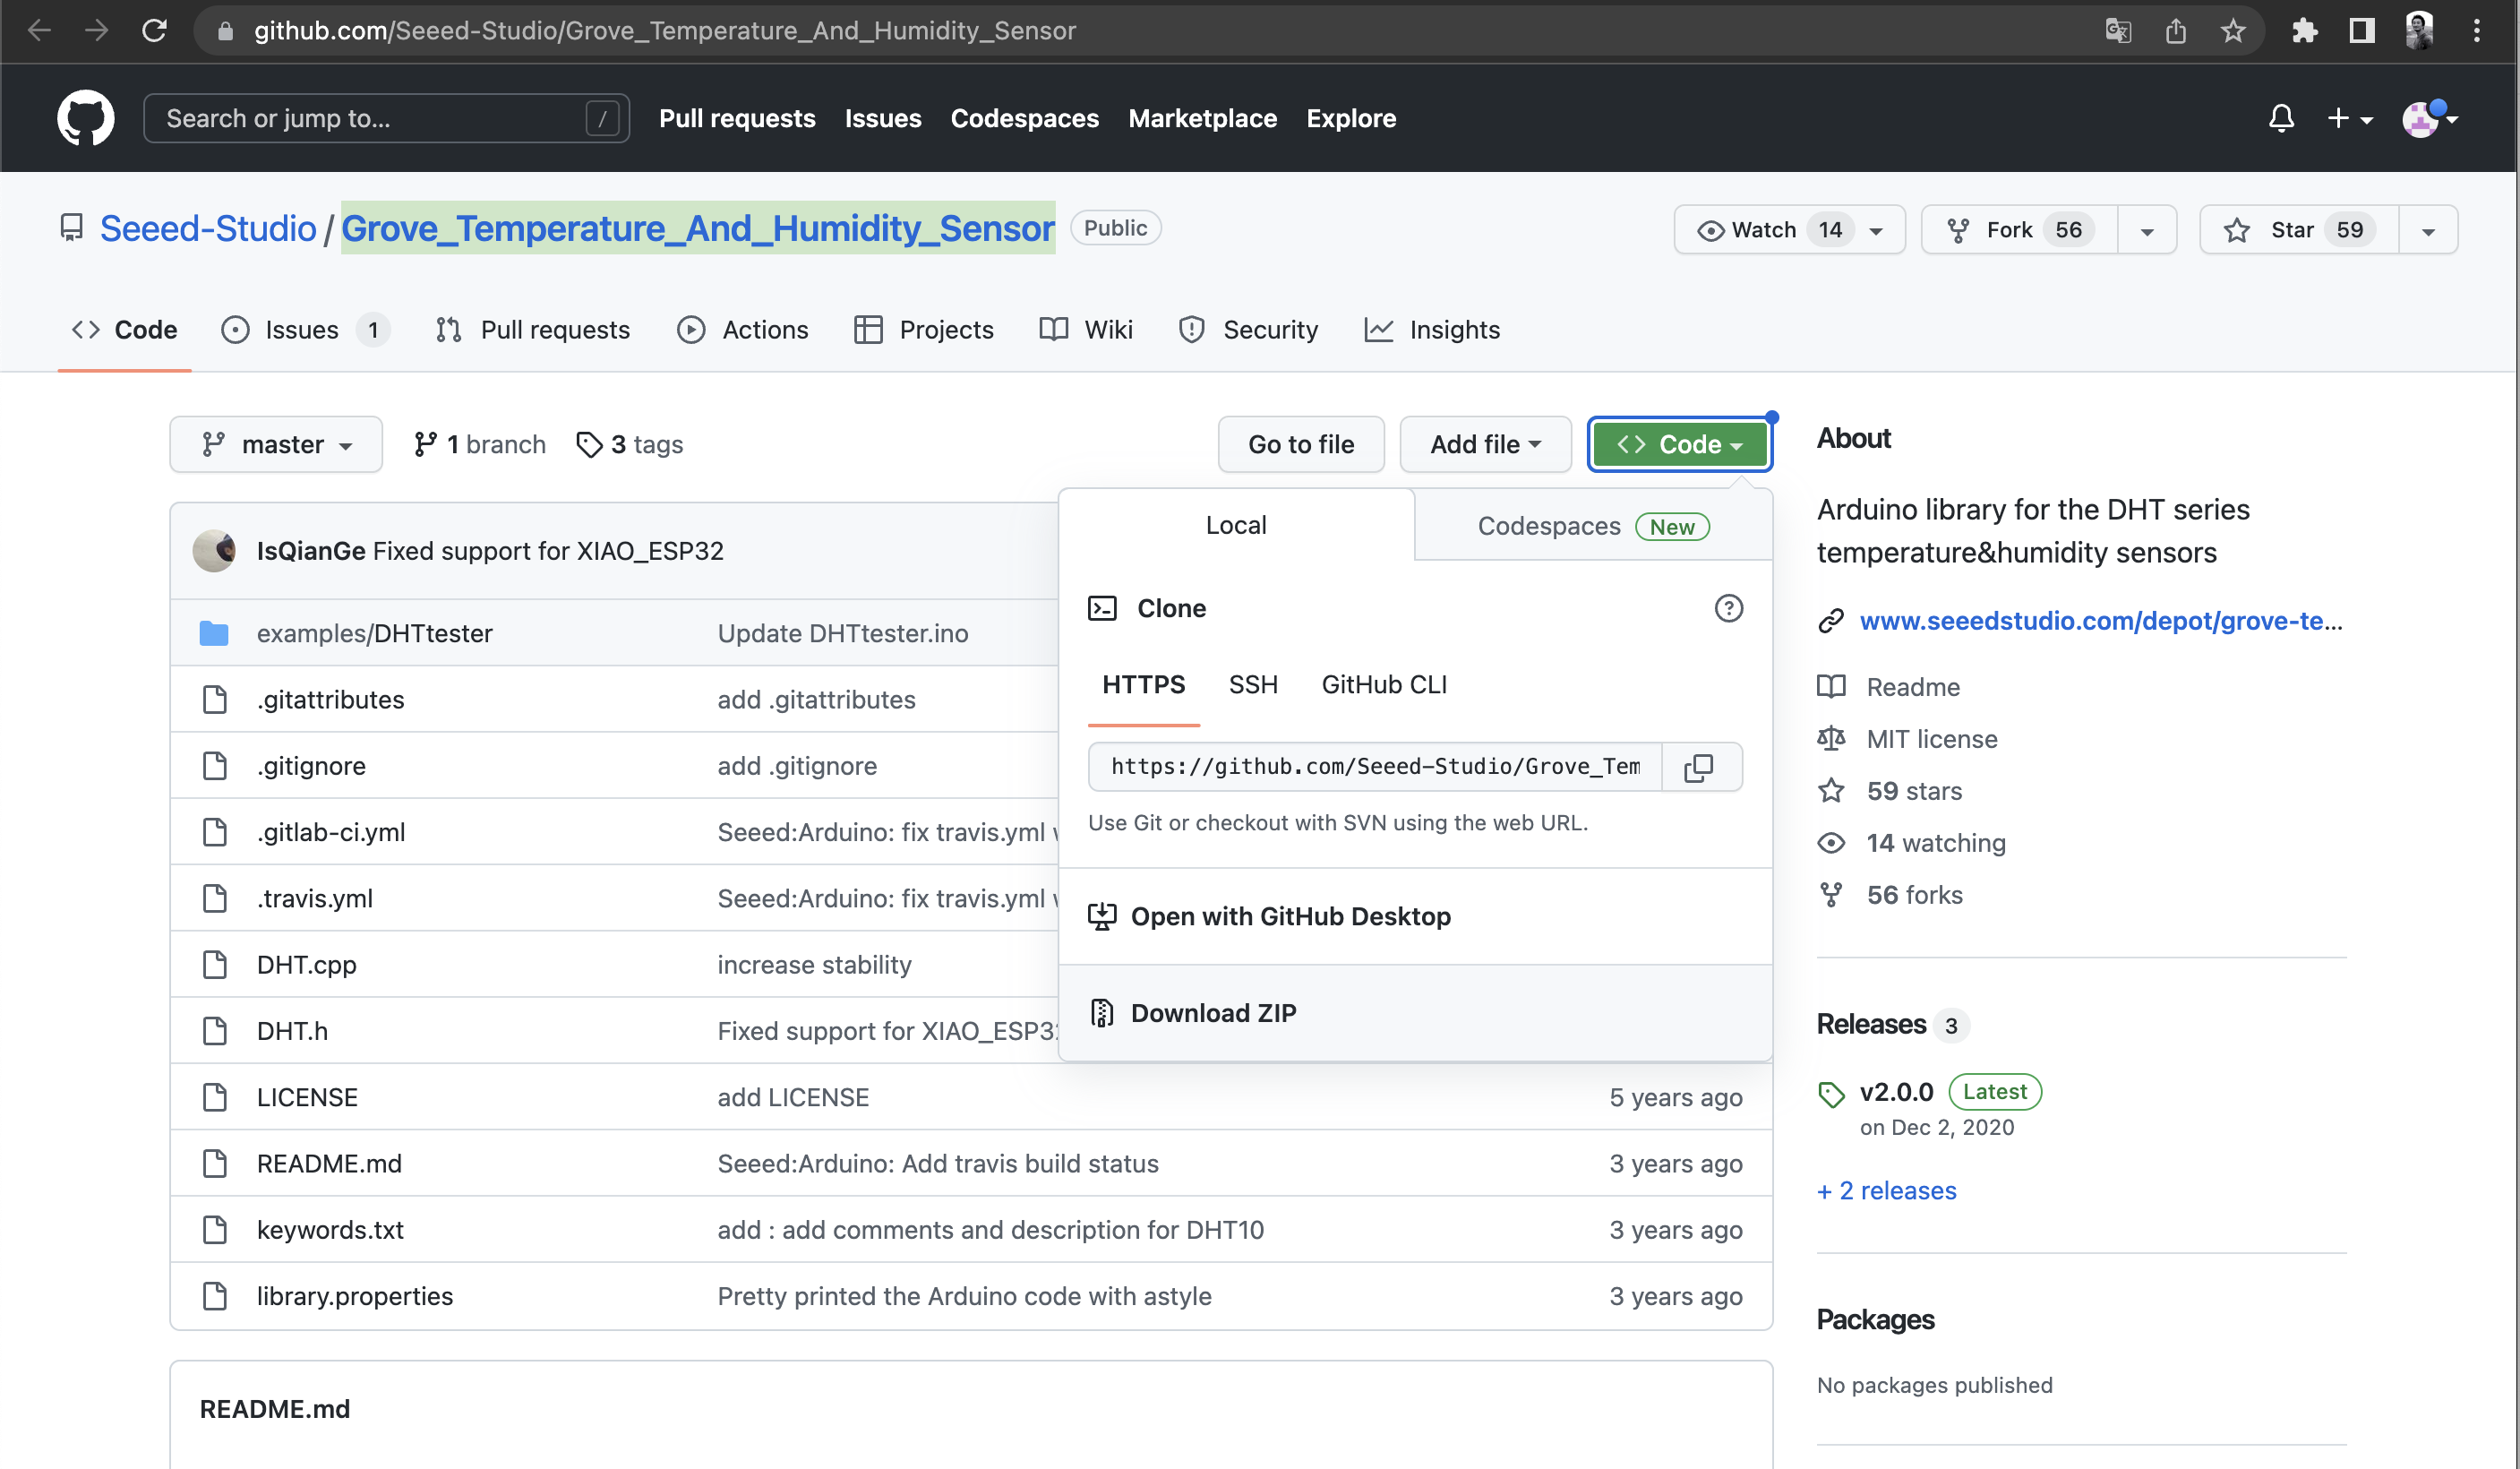Click the share page icon in address bar
The image size is (2520, 1469).
click(2176, 31)
